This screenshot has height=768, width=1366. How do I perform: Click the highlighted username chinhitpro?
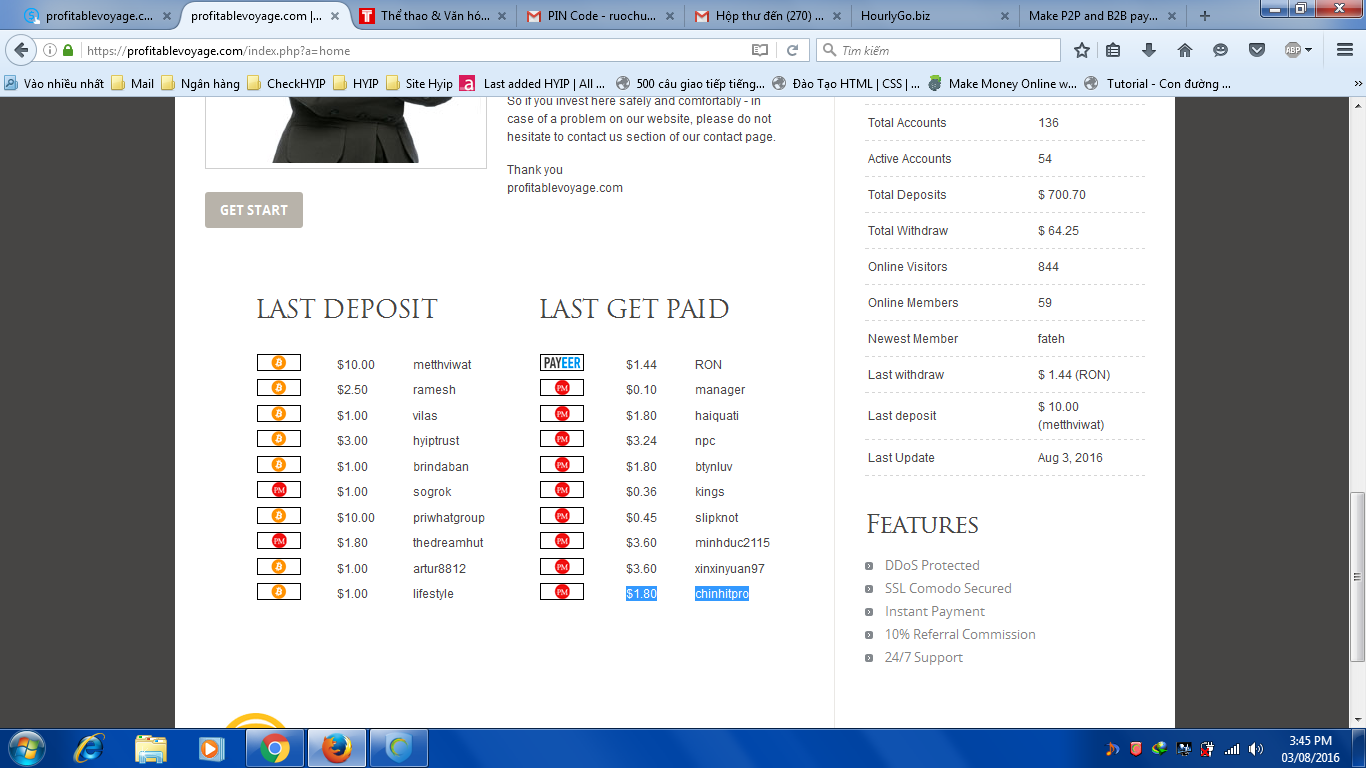point(722,594)
